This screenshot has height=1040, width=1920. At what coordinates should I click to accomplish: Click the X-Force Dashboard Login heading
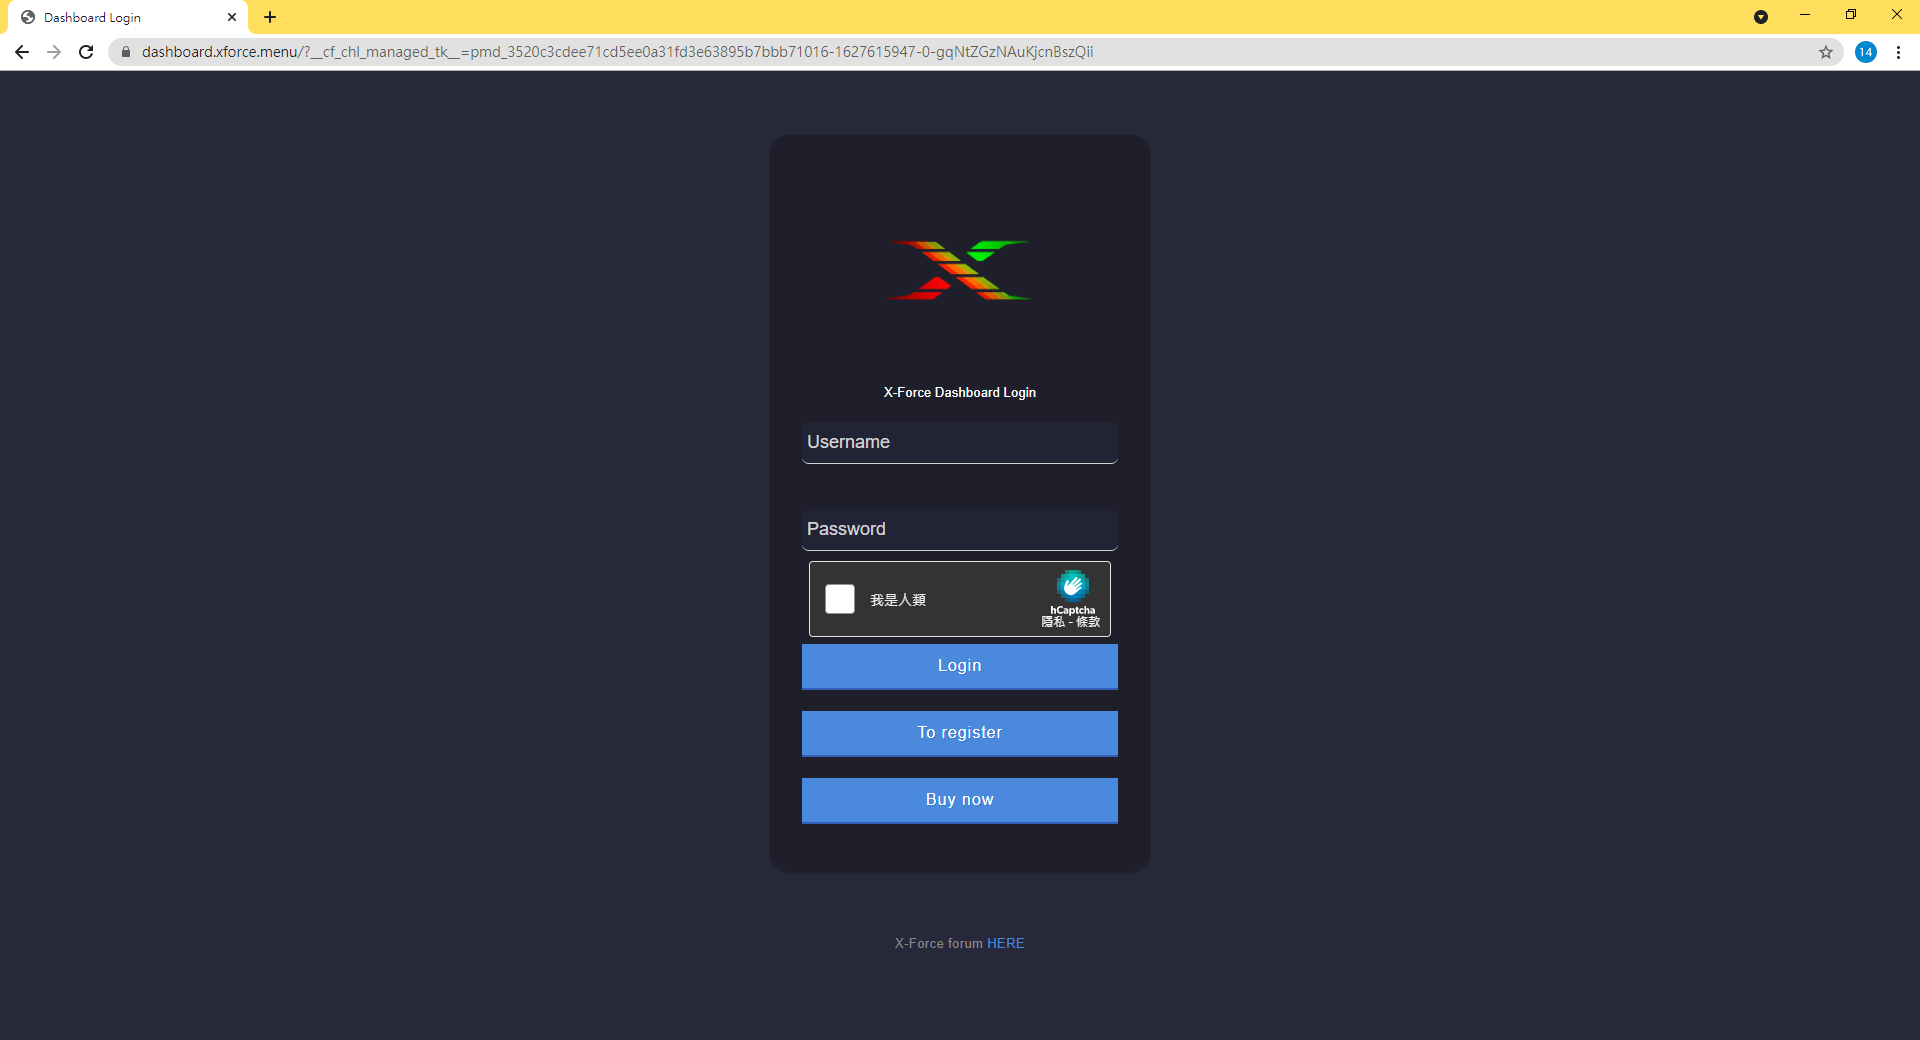tap(960, 392)
